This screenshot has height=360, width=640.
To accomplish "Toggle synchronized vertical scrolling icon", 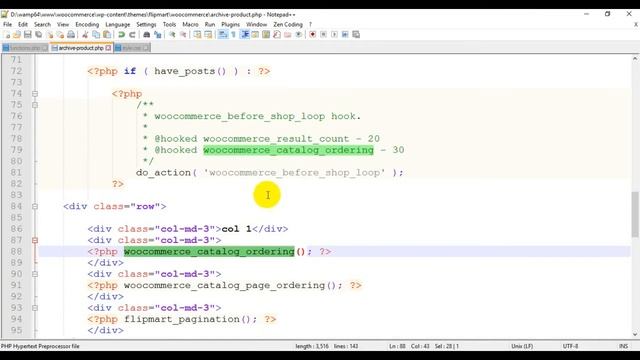I will pyautogui.click(x=197, y=35).
